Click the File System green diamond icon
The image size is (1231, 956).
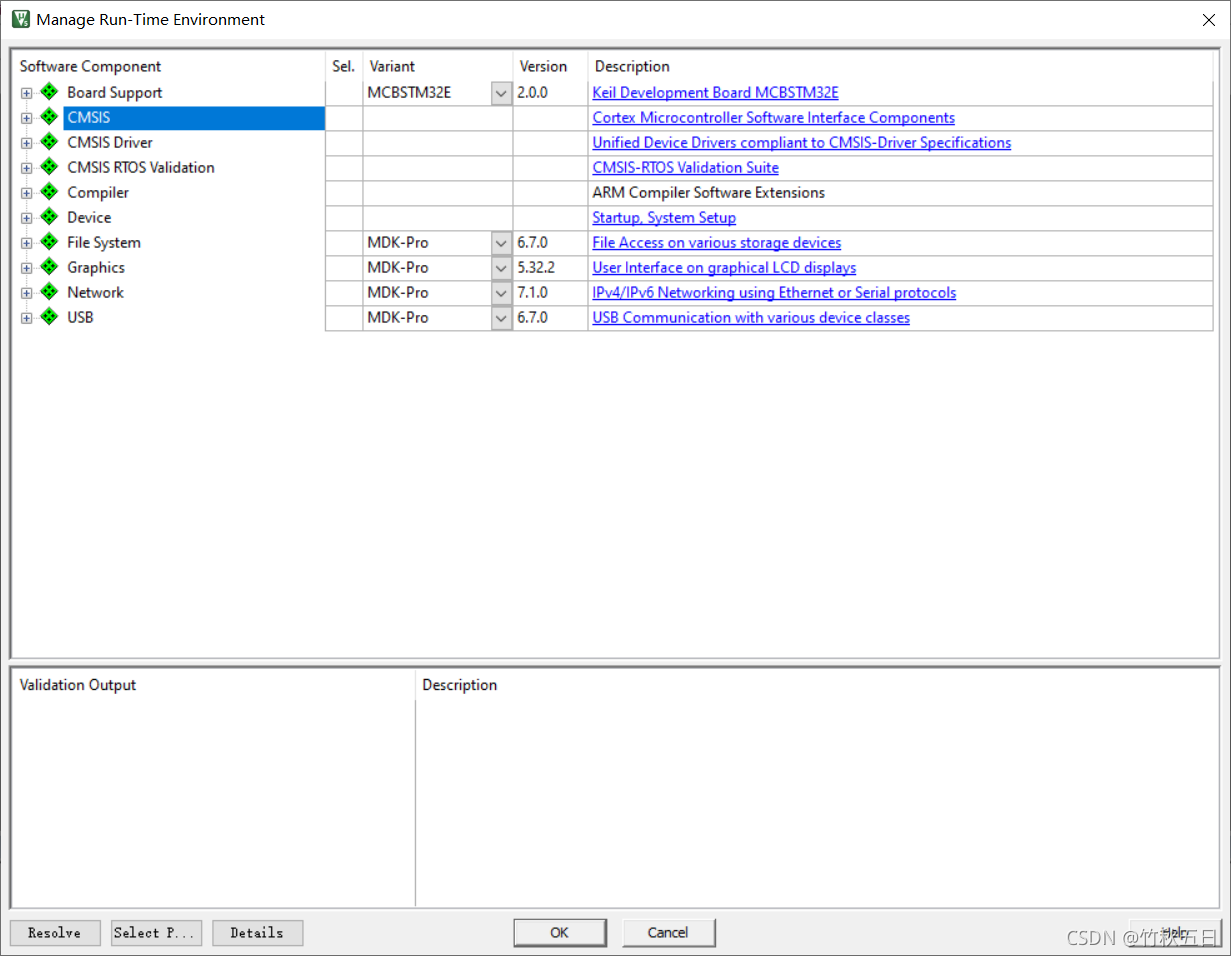pyautogui.click(x=49, y=242)
